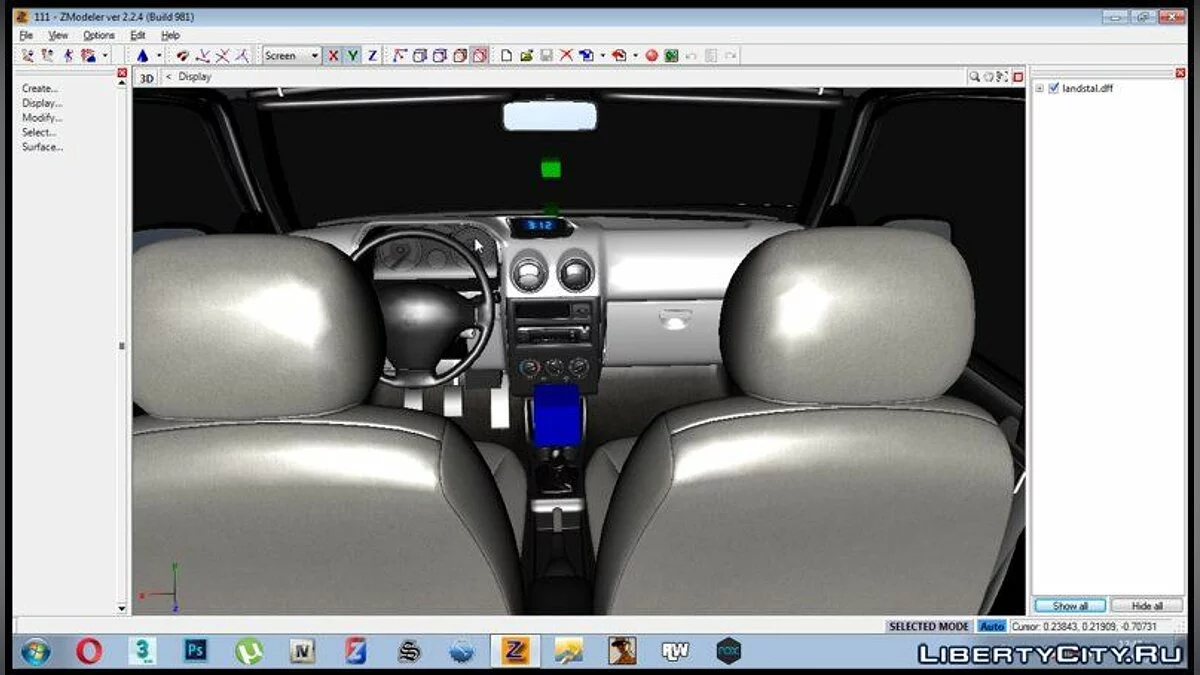Click the red X delete icon in toolbar
This screenshot has height=675, width=1200.
pos(566,56)
